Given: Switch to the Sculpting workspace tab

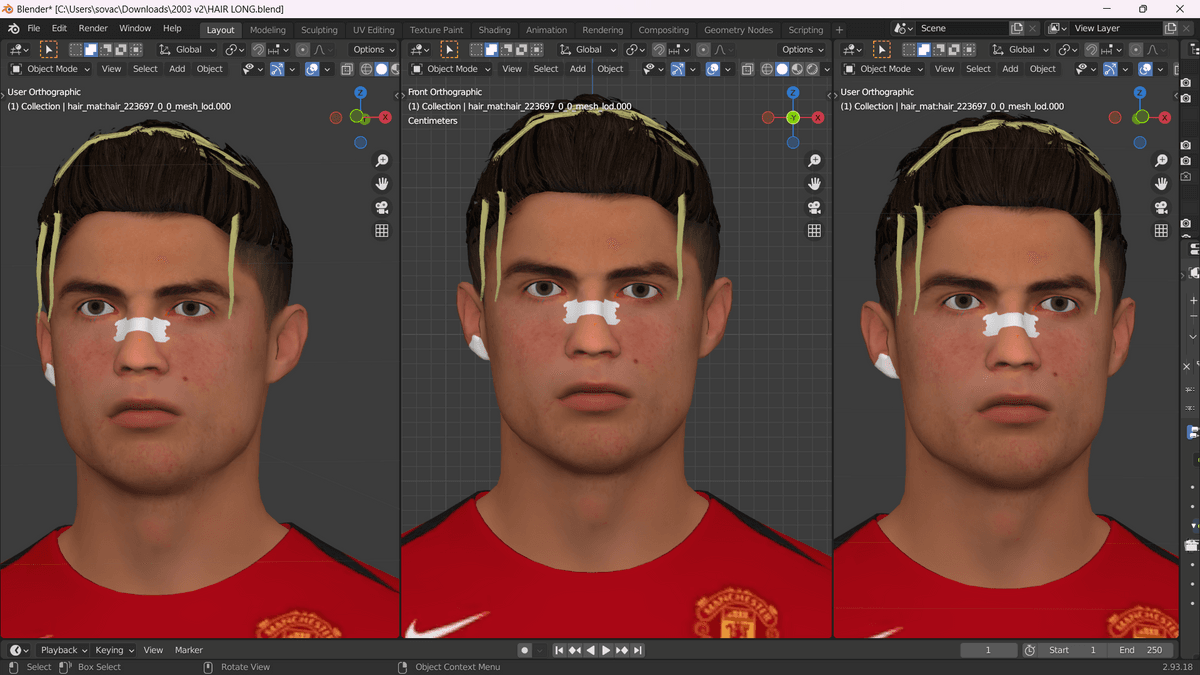Looking at the screenshot, I should 319,30.
